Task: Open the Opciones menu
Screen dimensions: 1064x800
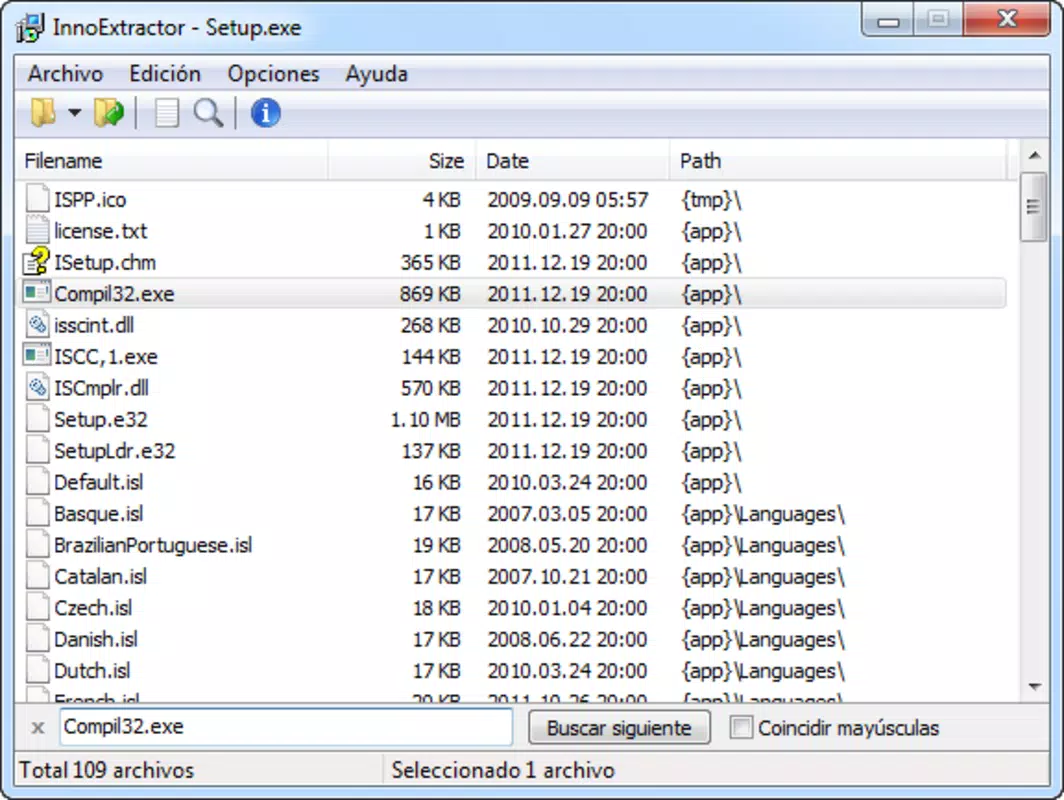Action: pyautogui.click(x=273, y=73)
